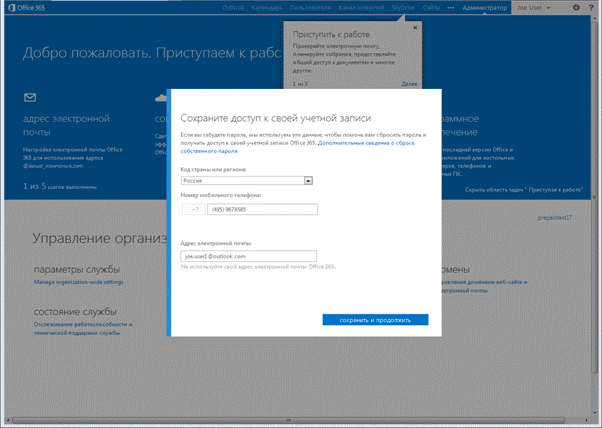This screenshot has height=428, width=602.
Task: Open the SkyDrive navigation item
Action: tap(403, 8)
